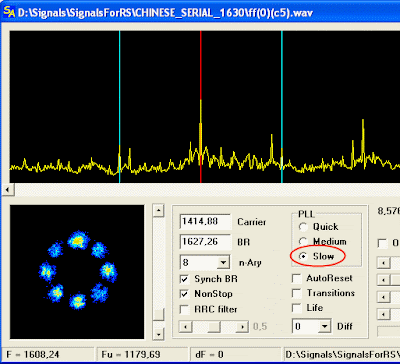Click the left cyan bandwidth marker line
This screenshot has width=400, height=364.
point(119,107)
